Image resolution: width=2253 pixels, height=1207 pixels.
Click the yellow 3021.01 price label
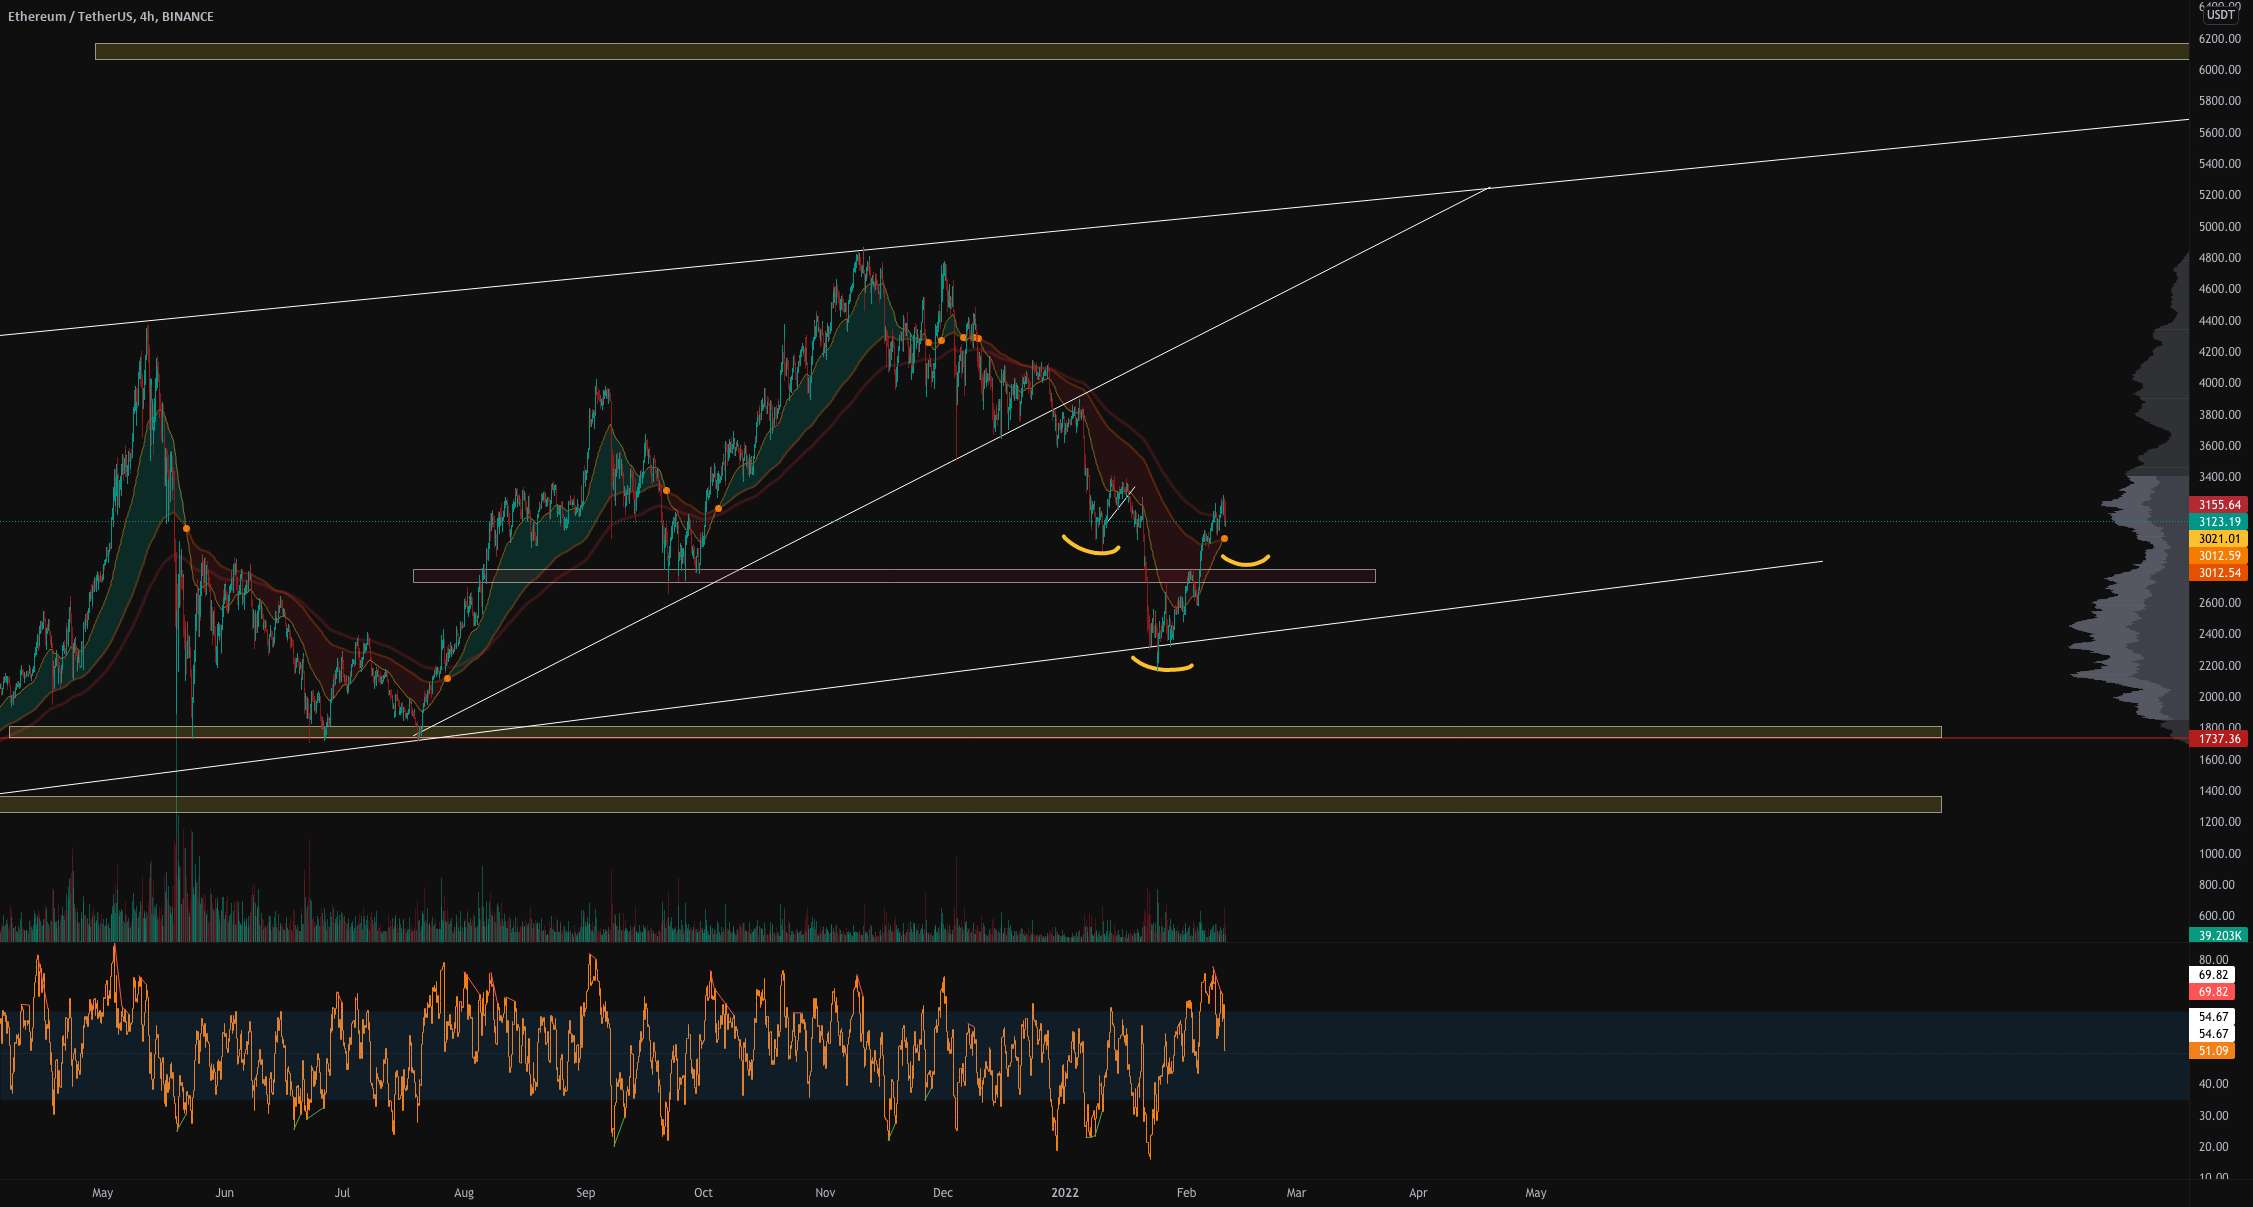coord(2218,539)
